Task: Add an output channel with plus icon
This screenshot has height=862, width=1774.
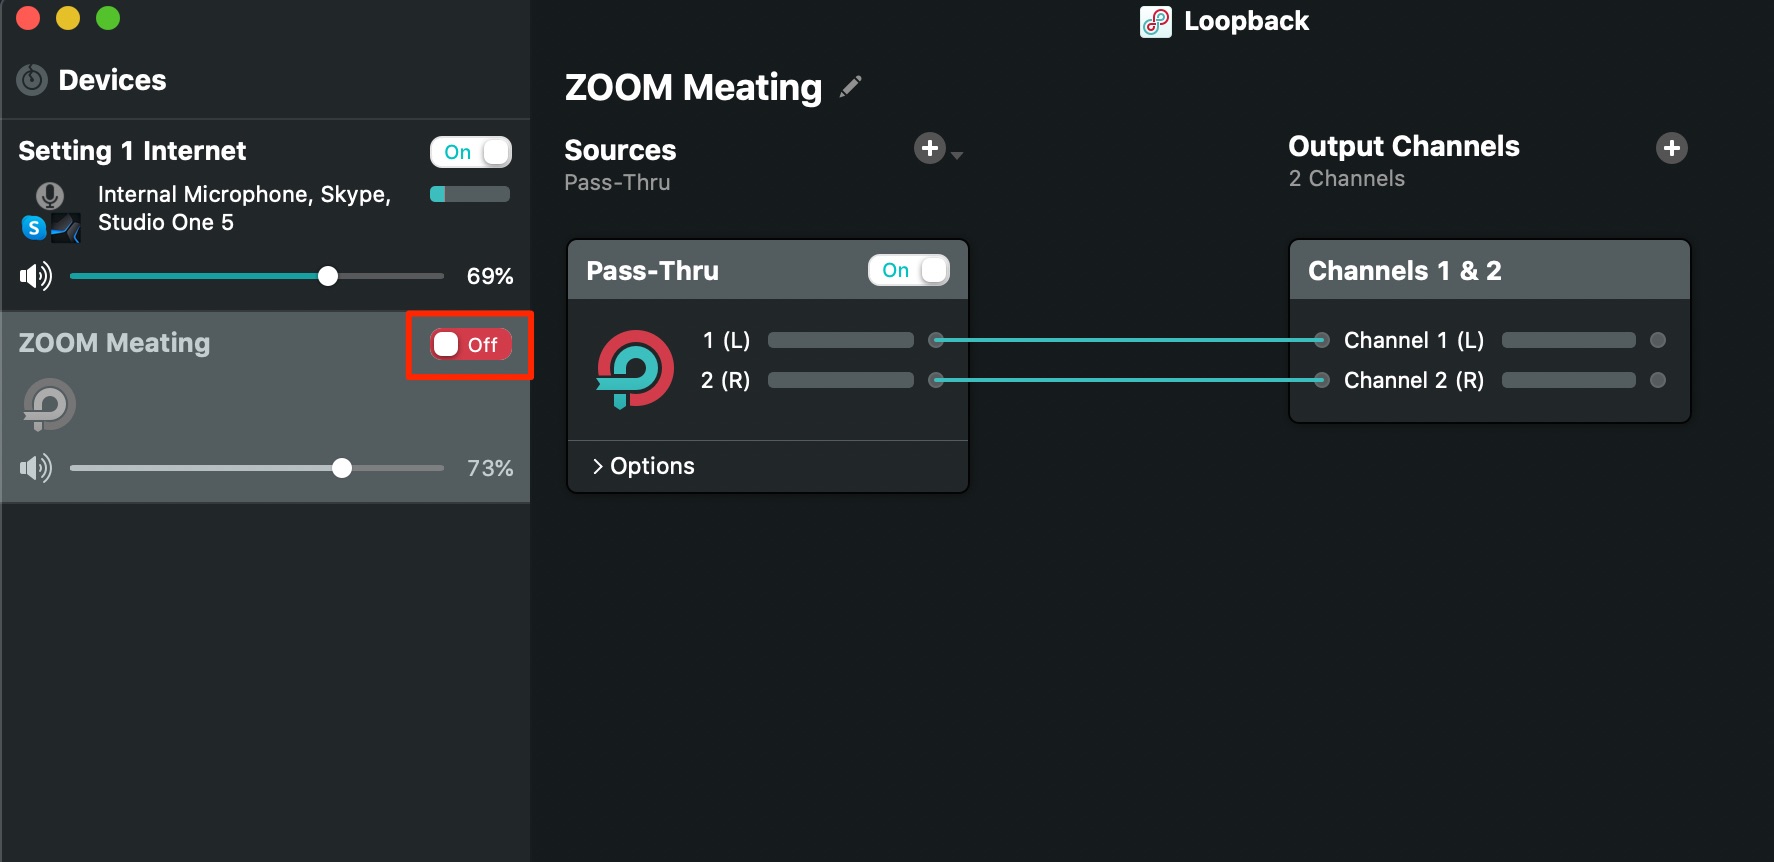Action: point(1672,148)
